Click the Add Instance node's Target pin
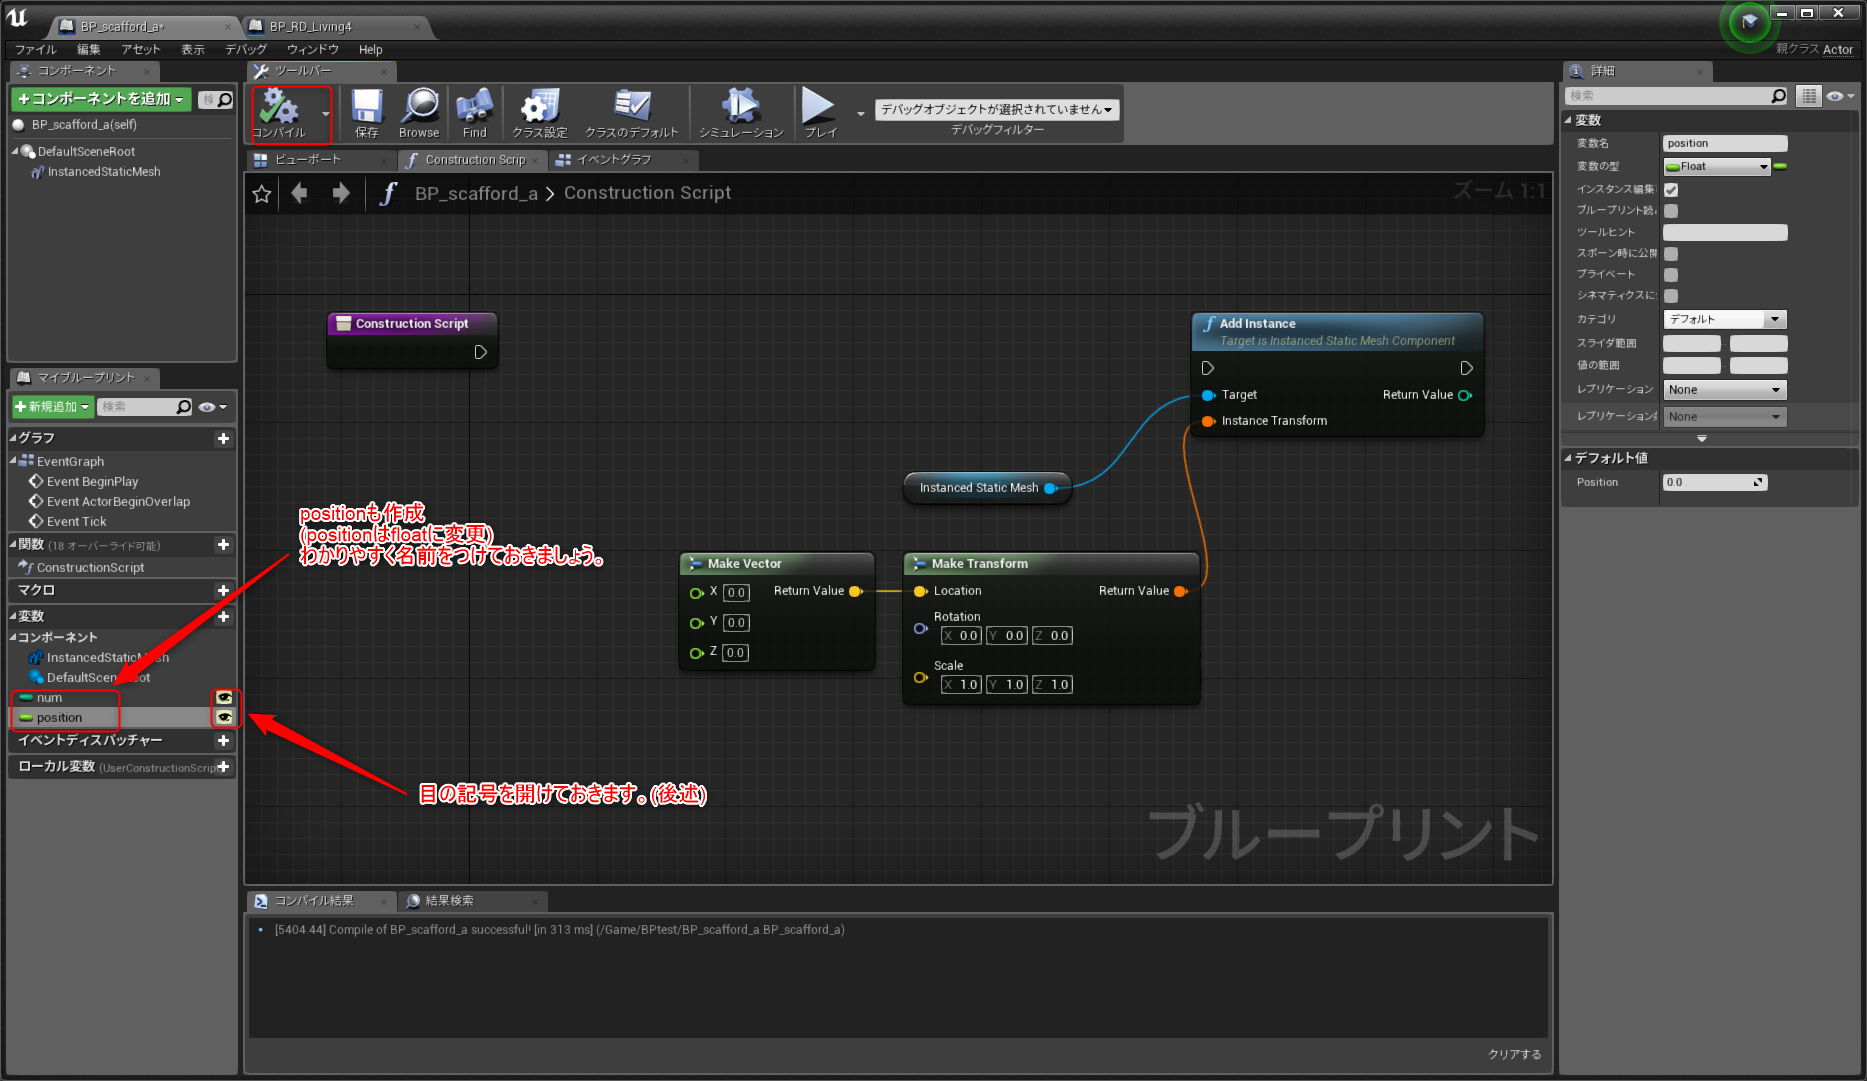This screenshot has height=1081, width=1867. [x=1208, y=395]
